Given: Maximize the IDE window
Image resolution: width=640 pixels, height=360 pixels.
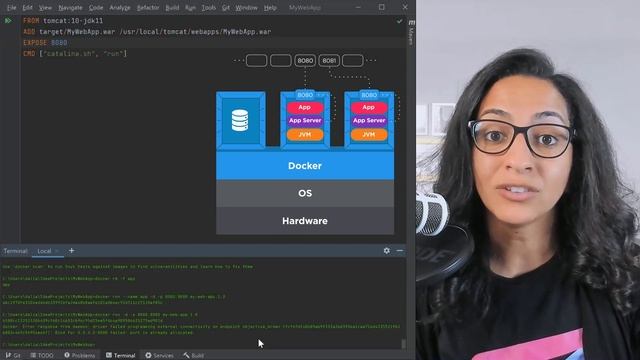Looking at the screenshot, I should 382,7.
